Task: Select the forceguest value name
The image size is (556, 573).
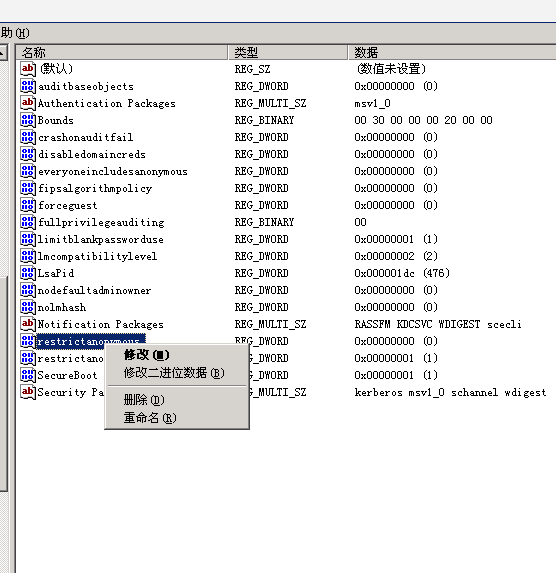Action: pos(68,205)
